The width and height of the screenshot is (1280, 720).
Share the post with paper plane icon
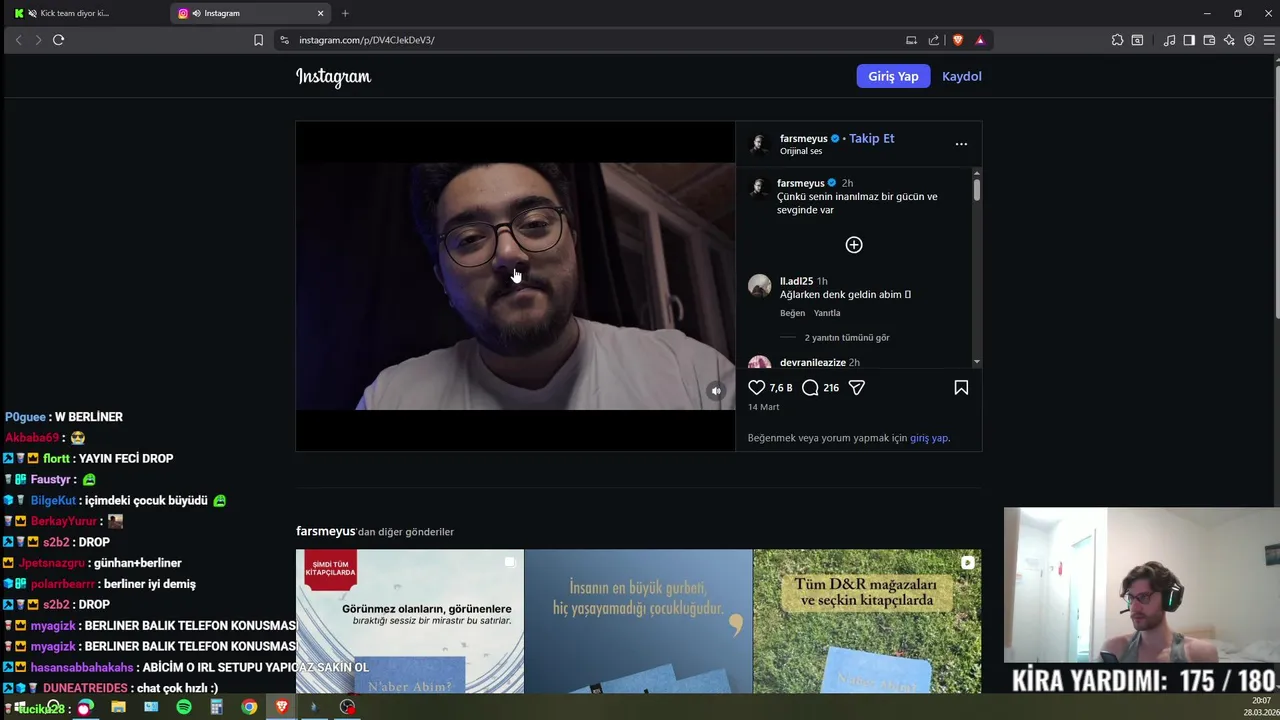pos(857,387)
